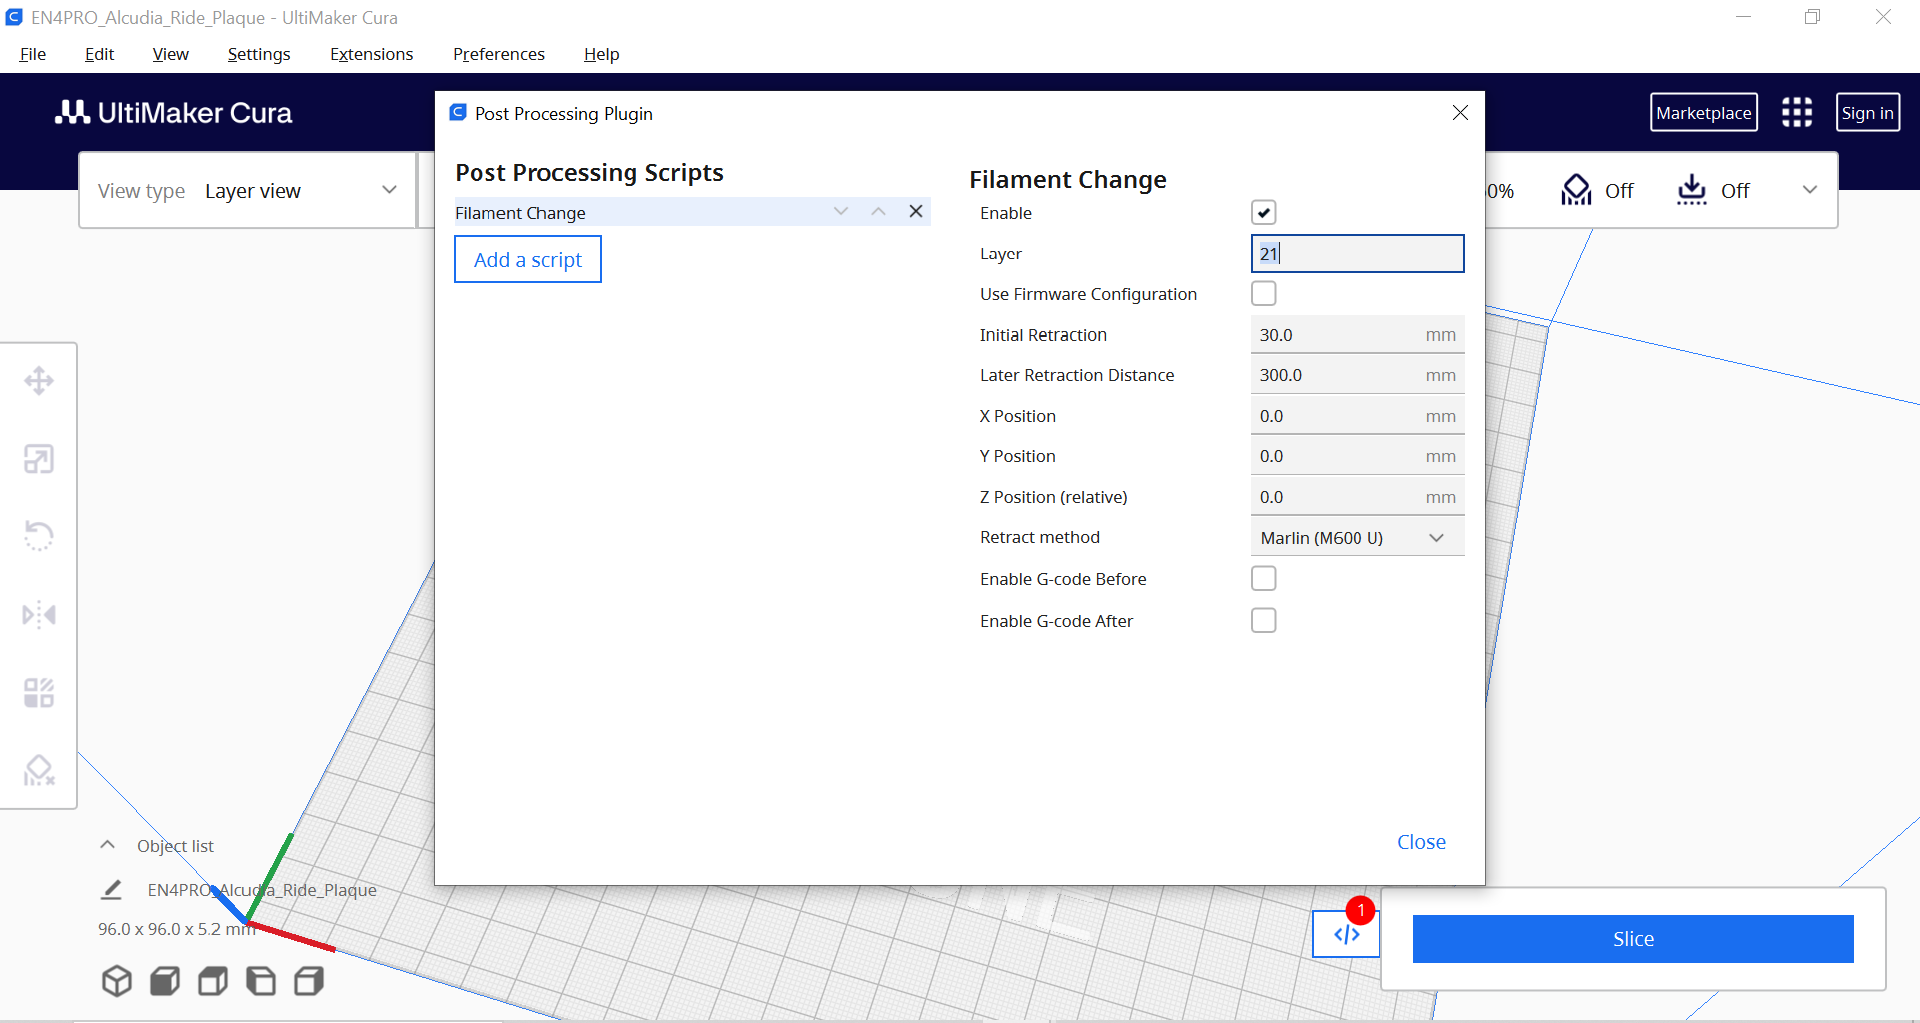Image resolution: width=1920 pixels, height=1023 pixels.
Task: Move Filament Change script up
Action: tap(879, 211)
